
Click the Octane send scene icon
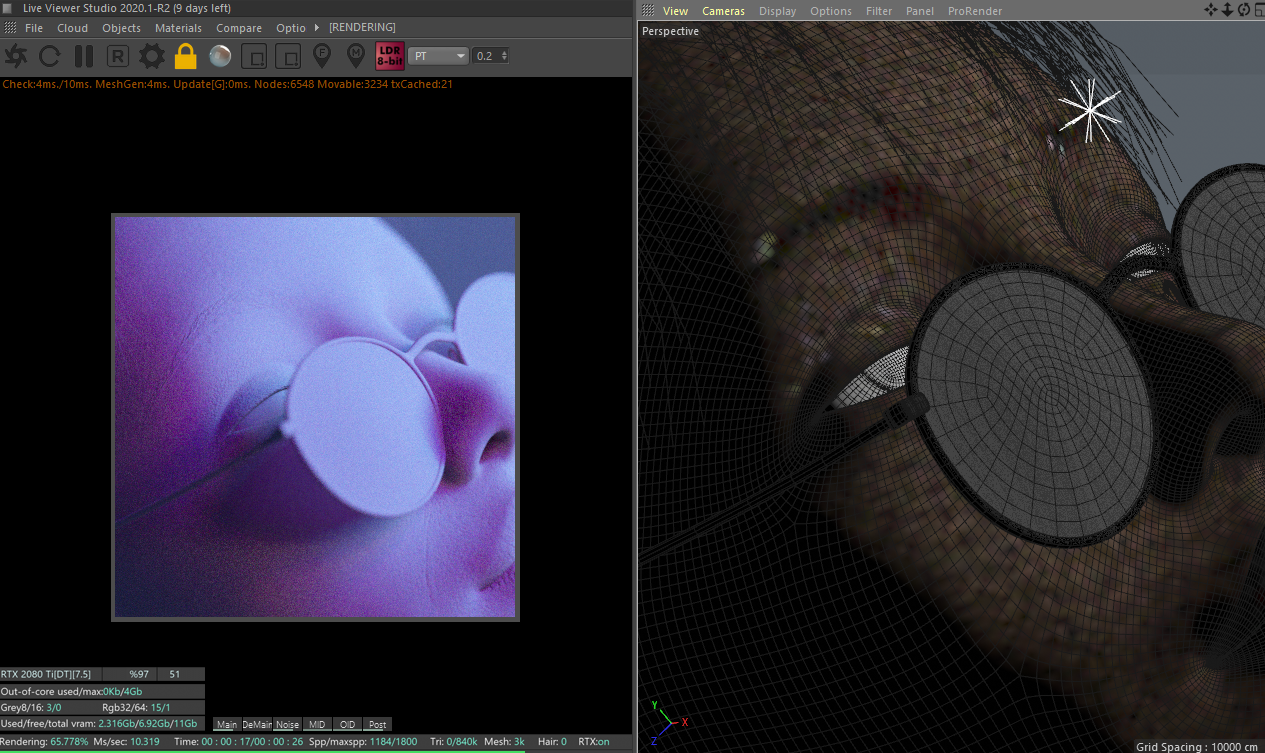click(17, 56)
